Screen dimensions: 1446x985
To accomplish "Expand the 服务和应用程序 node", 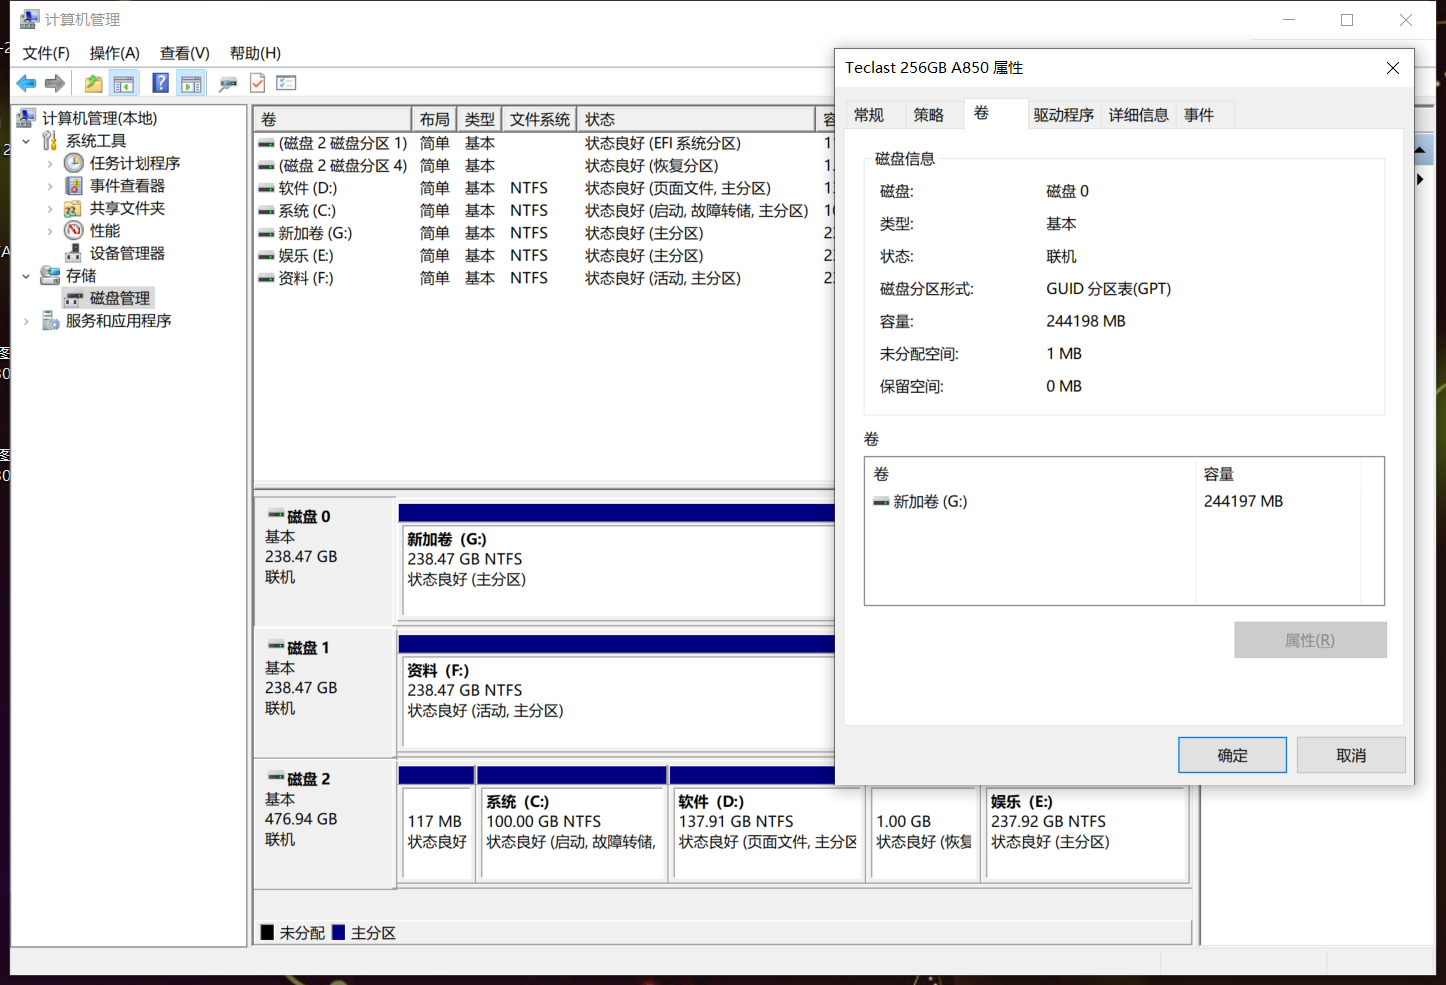I will pos(26,321).
